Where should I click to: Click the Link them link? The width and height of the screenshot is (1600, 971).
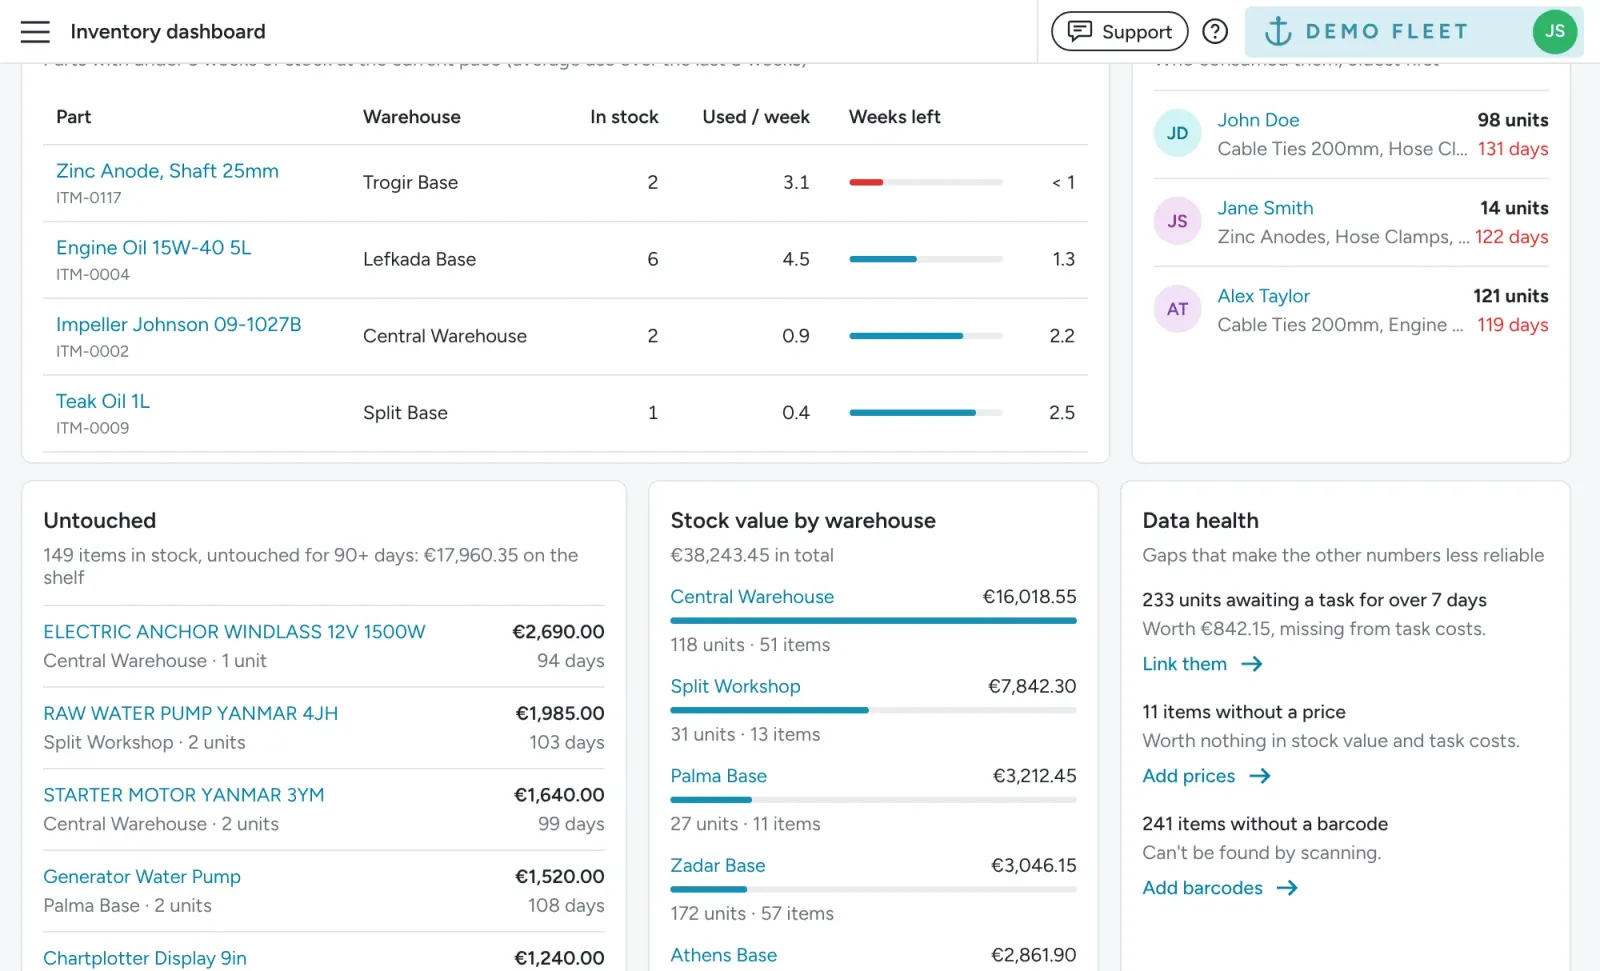point(1184,664)
